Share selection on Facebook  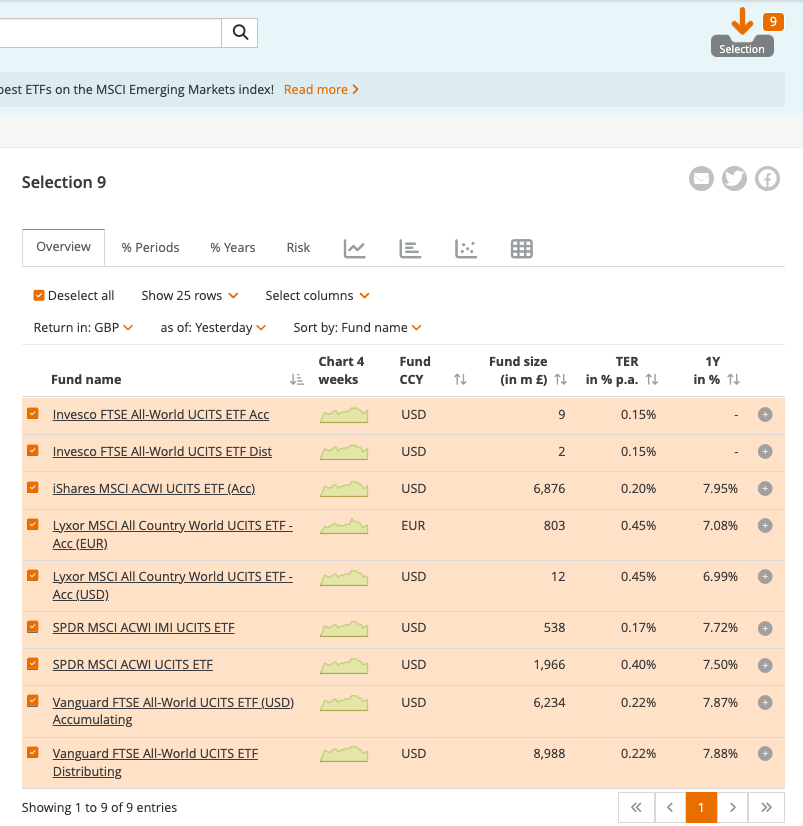point(767,179)
